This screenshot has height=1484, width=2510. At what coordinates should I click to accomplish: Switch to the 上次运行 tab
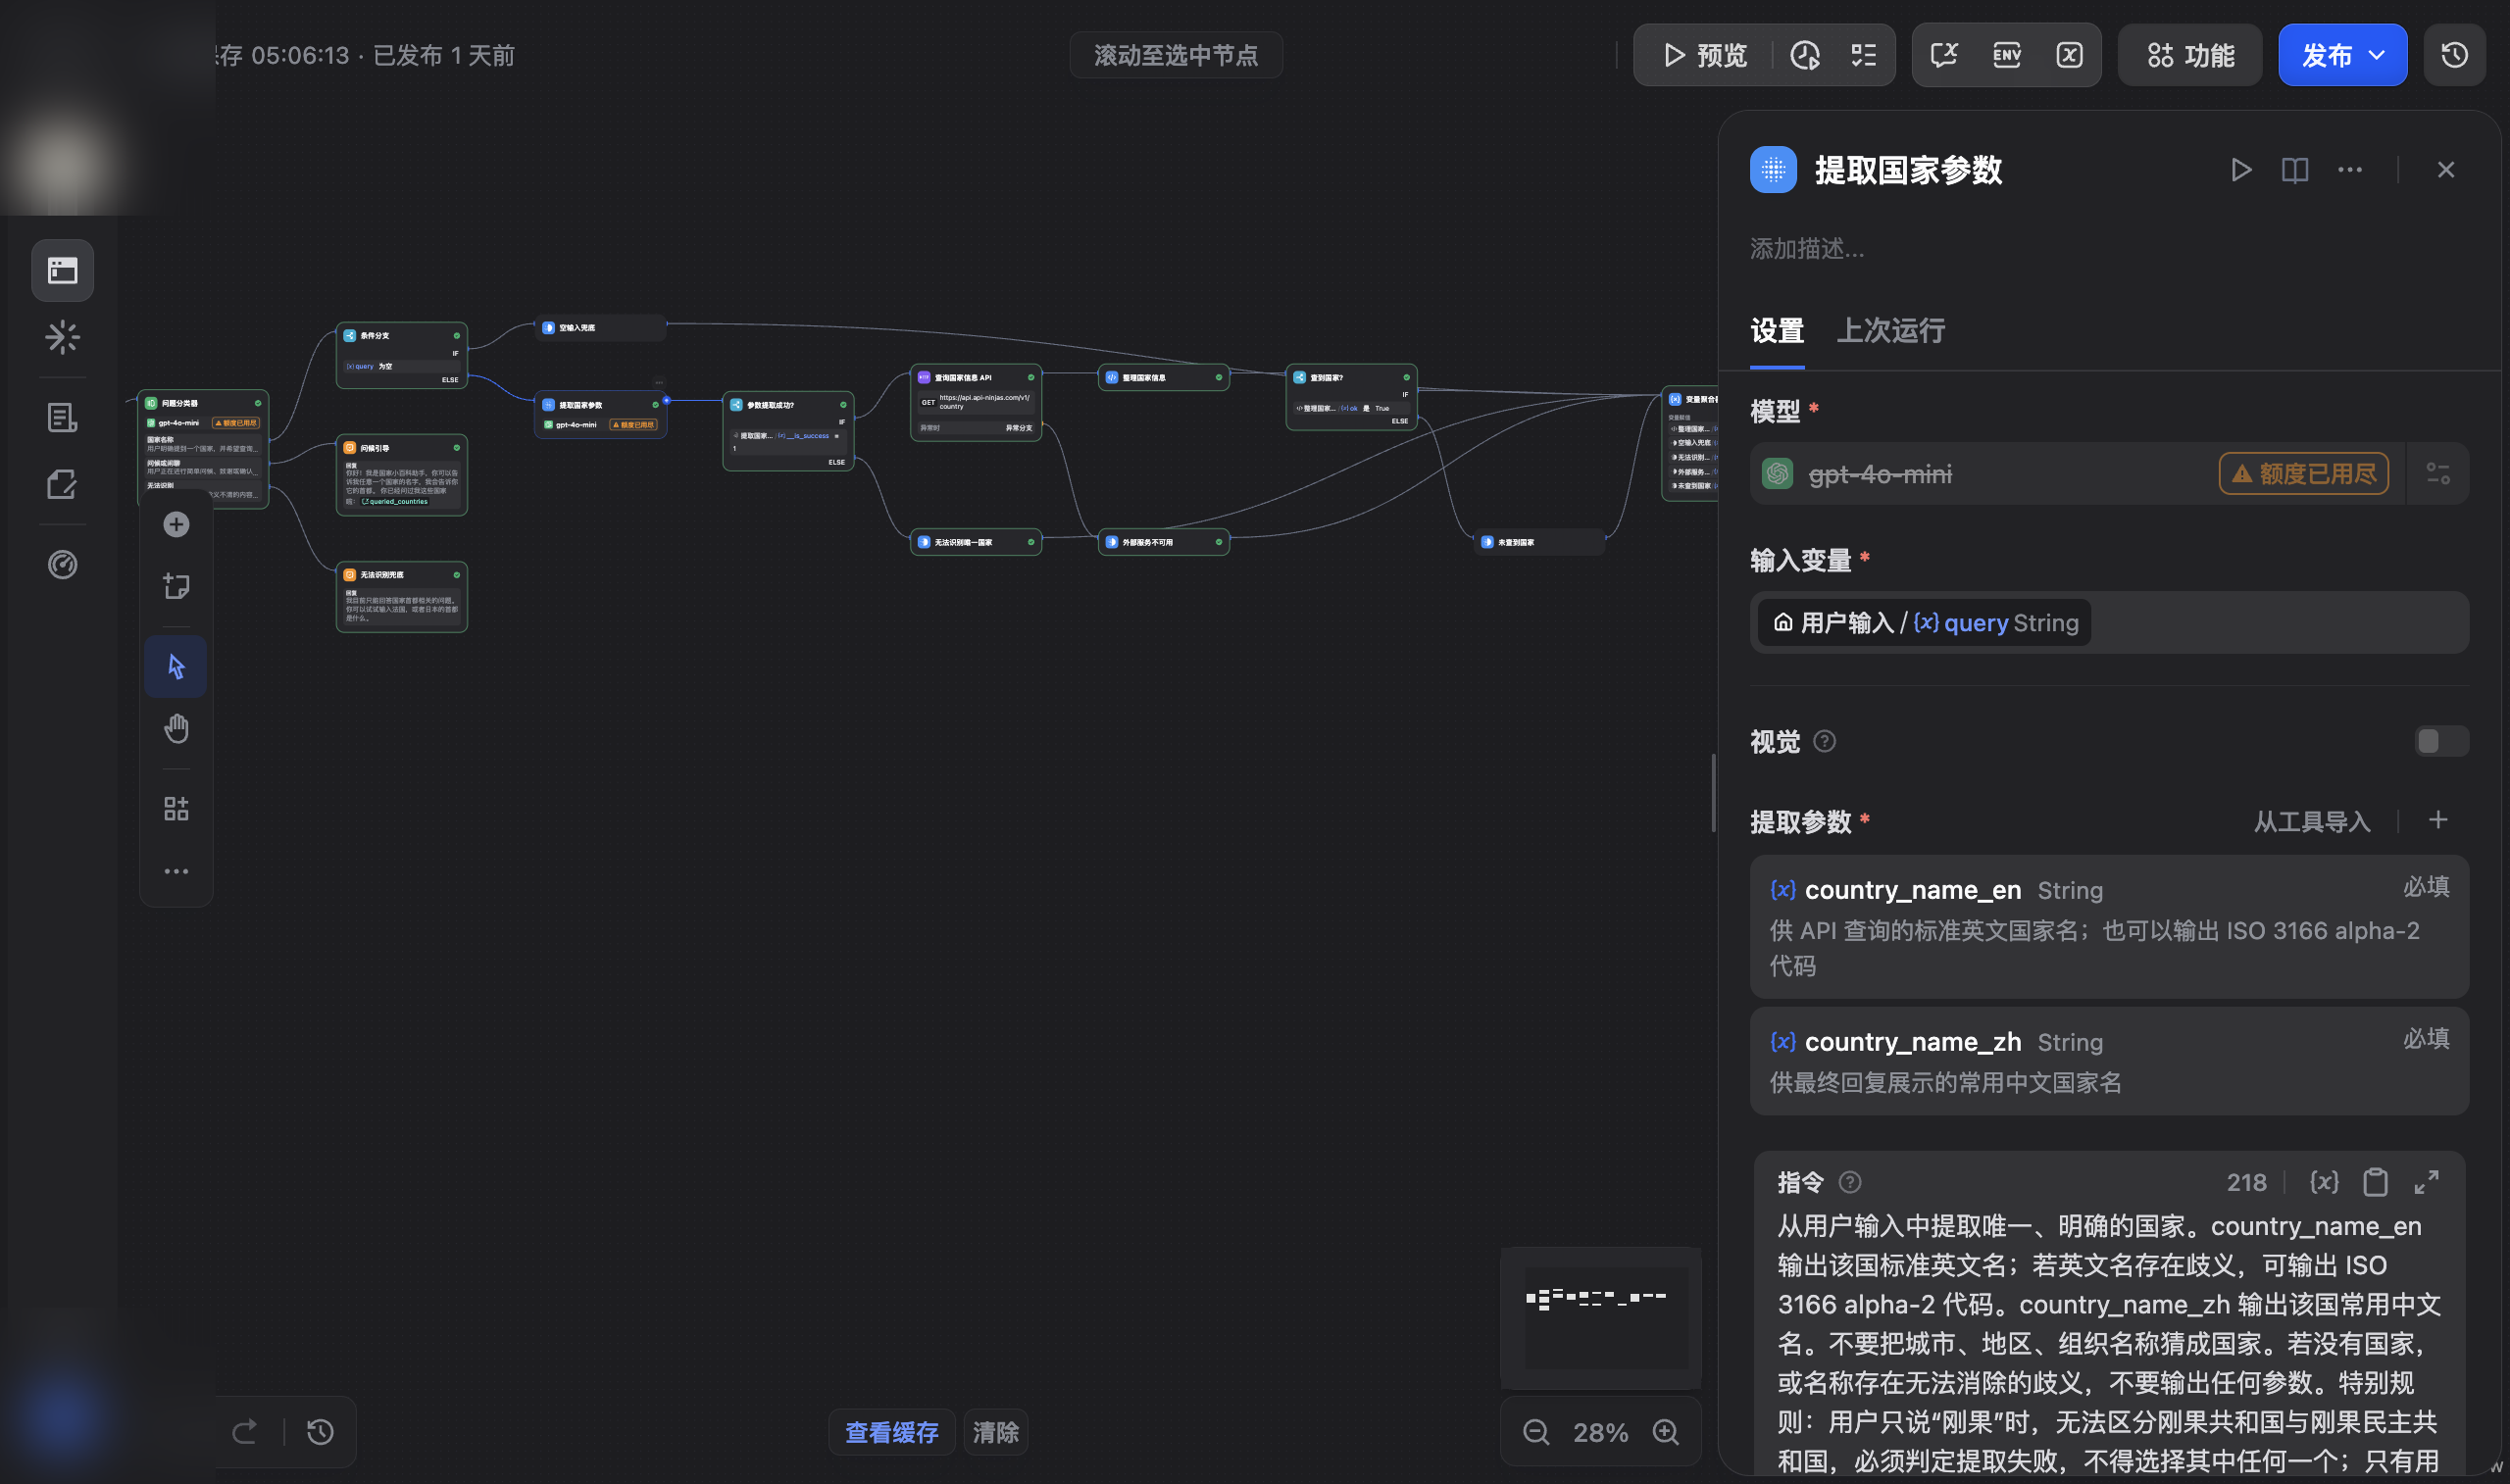tap(1890, 331)
